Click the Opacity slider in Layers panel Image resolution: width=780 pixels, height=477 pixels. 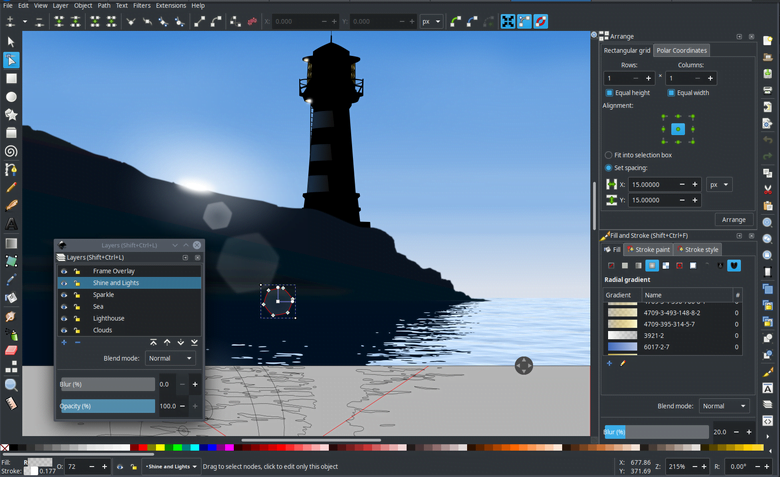click(108, 406)
